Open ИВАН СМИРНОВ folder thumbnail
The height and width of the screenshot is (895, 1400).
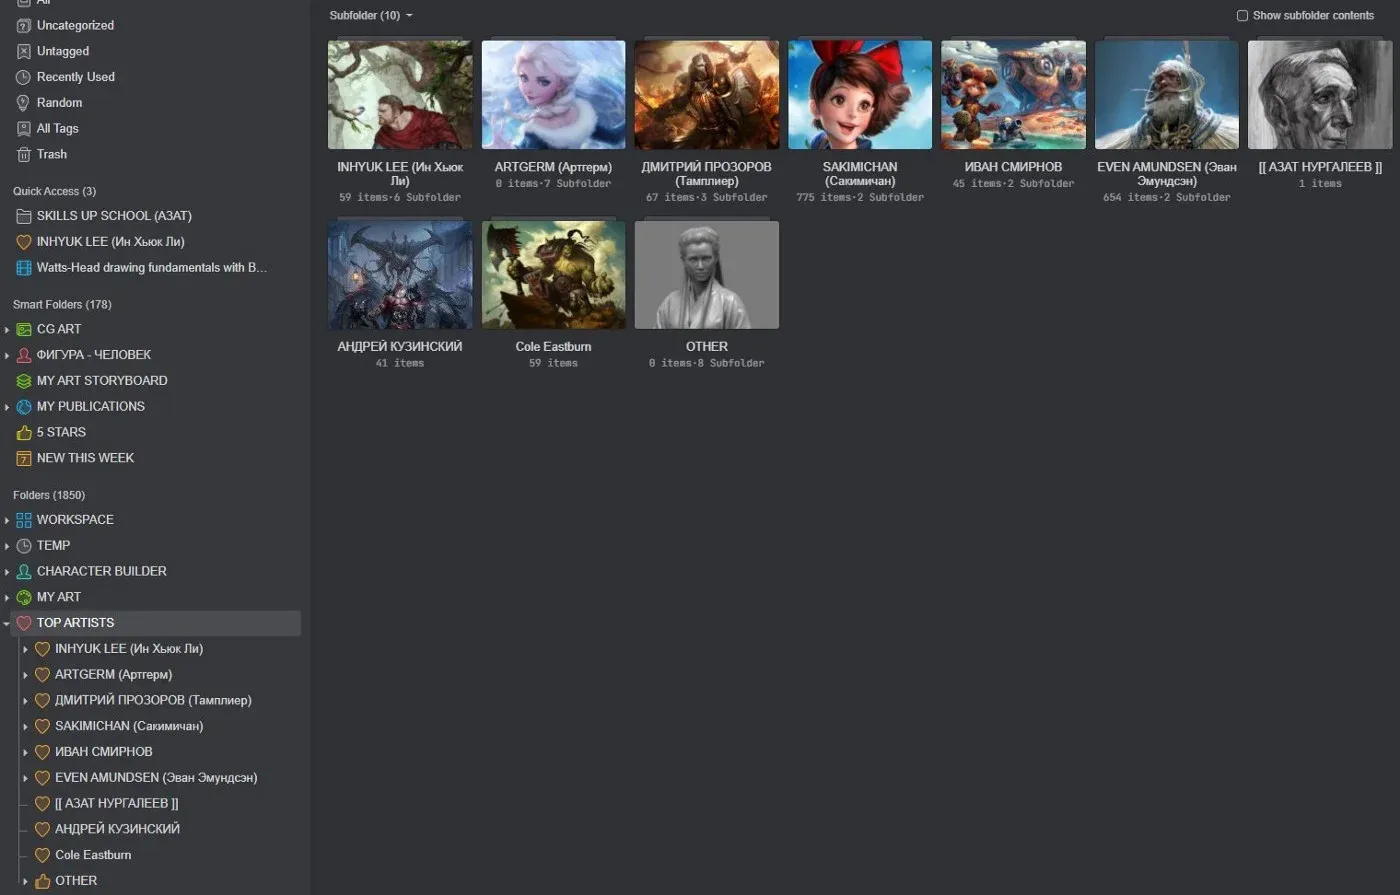[x=1013, y=95]
